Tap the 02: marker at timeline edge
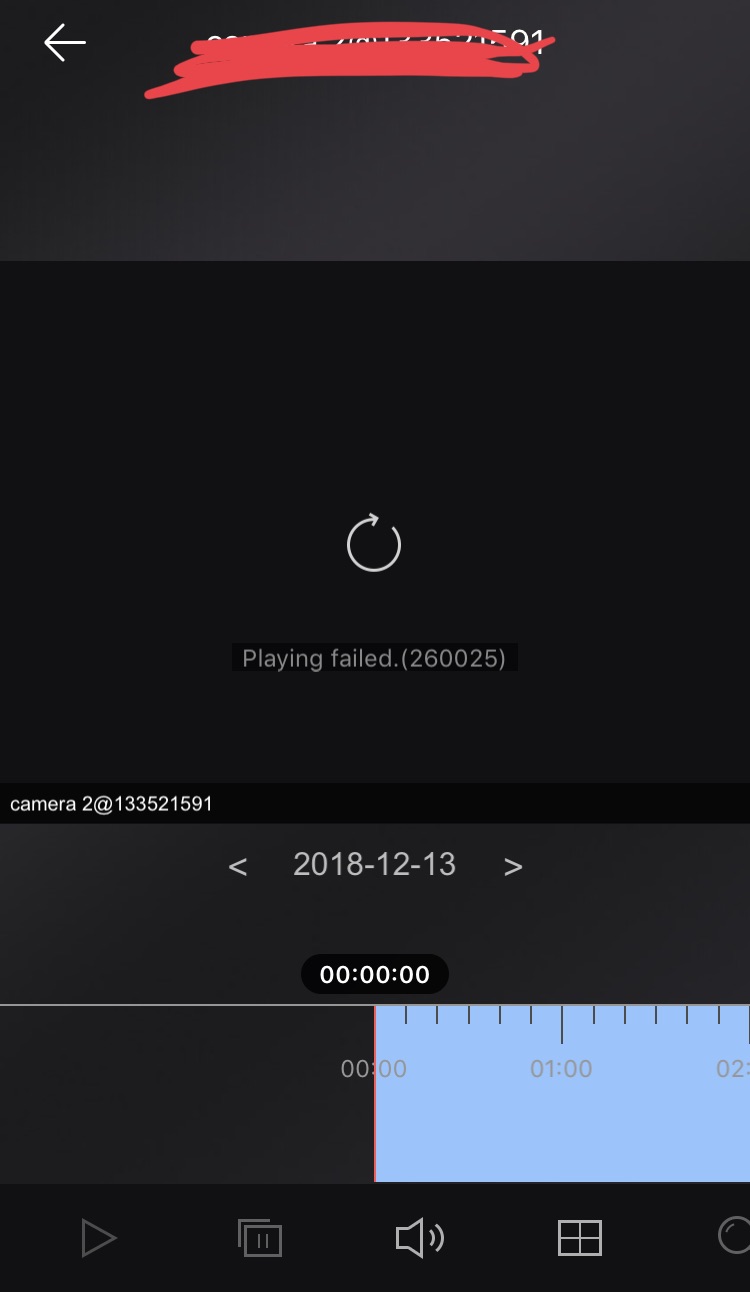 click(733, 1068)
